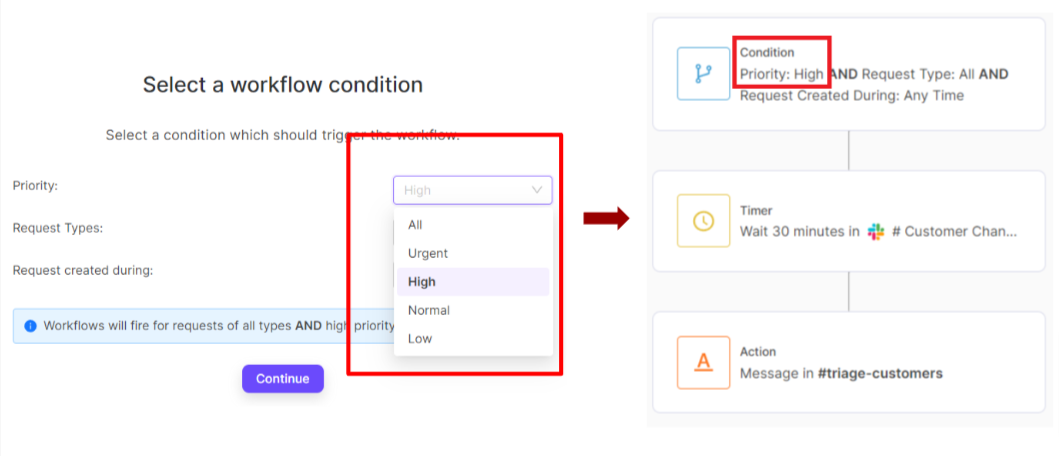Click the blue info icon in banner
1059x456 pixels.
(30, 326)
